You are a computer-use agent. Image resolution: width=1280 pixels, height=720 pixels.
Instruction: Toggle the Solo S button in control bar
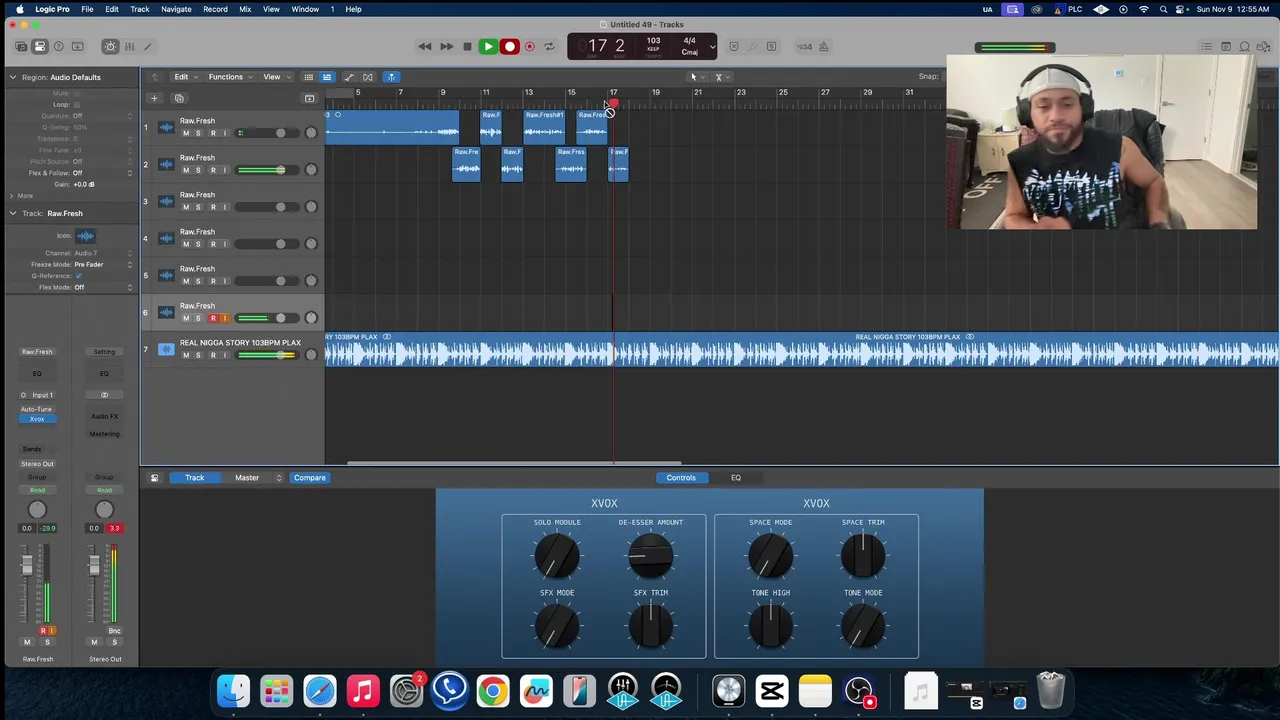coord(771,46)
